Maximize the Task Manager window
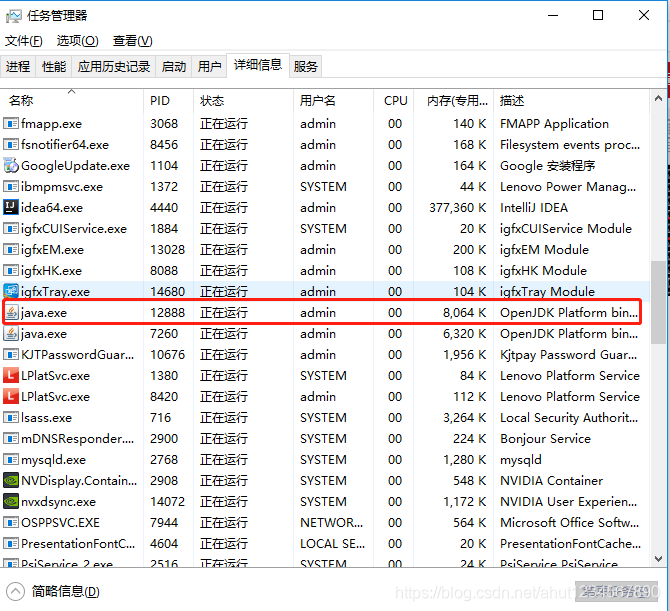The width and height of the screenshot is (670, 611). coord(598,15)
